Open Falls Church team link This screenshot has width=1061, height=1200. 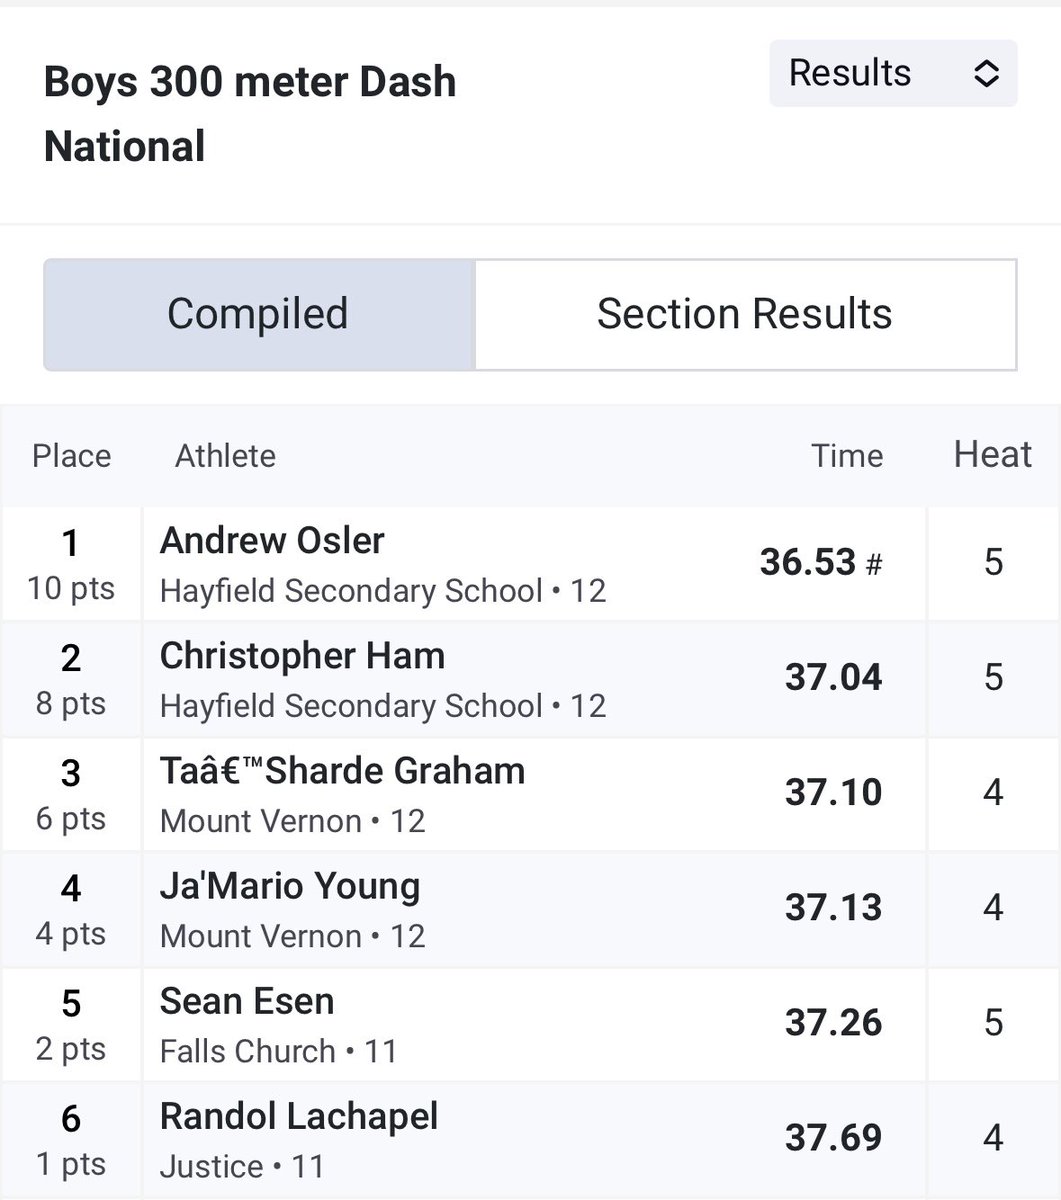(x=247, y=1051)
